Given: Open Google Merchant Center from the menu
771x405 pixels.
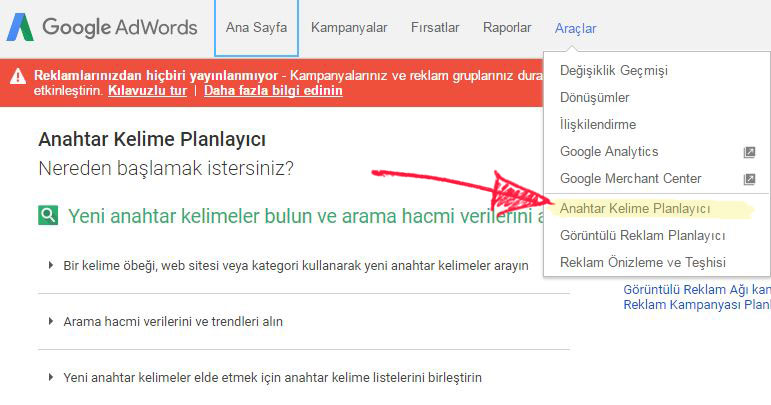Looking at the screenshot, I should [x=630, y=178].
